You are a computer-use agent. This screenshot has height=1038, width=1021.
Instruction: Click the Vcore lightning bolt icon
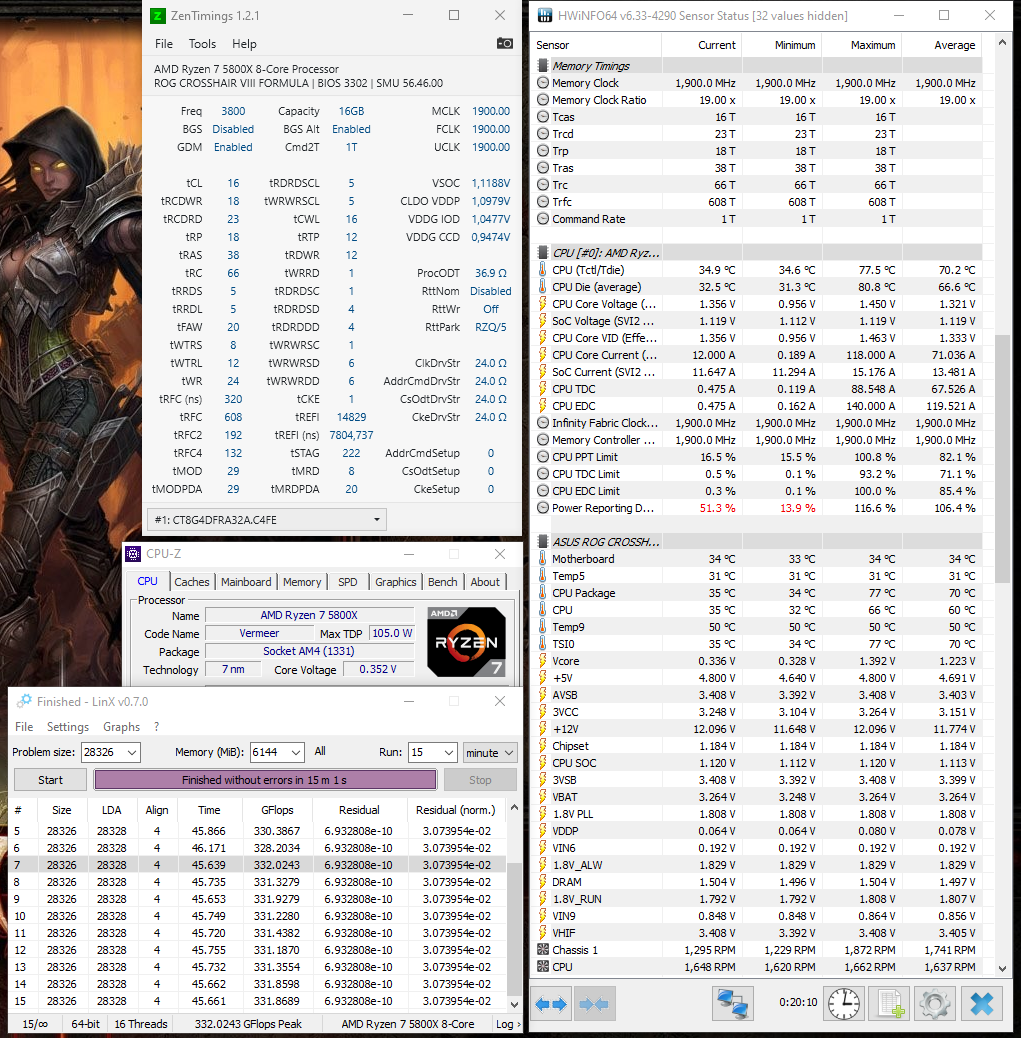(x=543, y=661)
